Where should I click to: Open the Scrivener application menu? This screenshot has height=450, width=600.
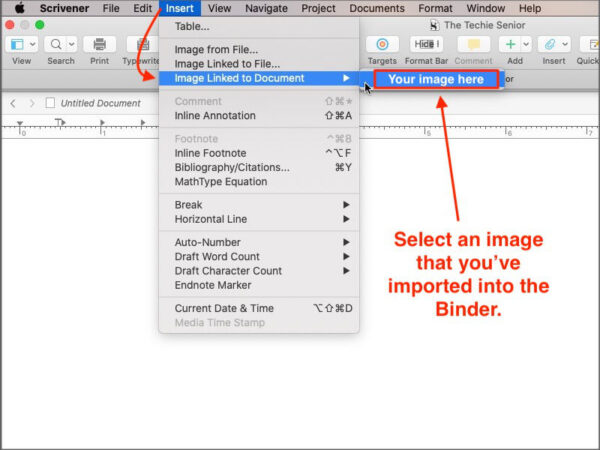click(x=65, y=8)
